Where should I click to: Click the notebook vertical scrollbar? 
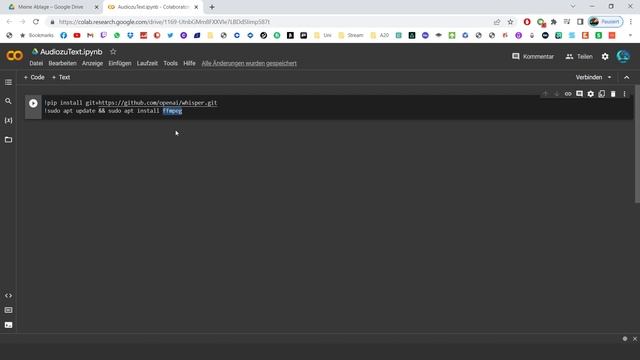pos(637,144)
